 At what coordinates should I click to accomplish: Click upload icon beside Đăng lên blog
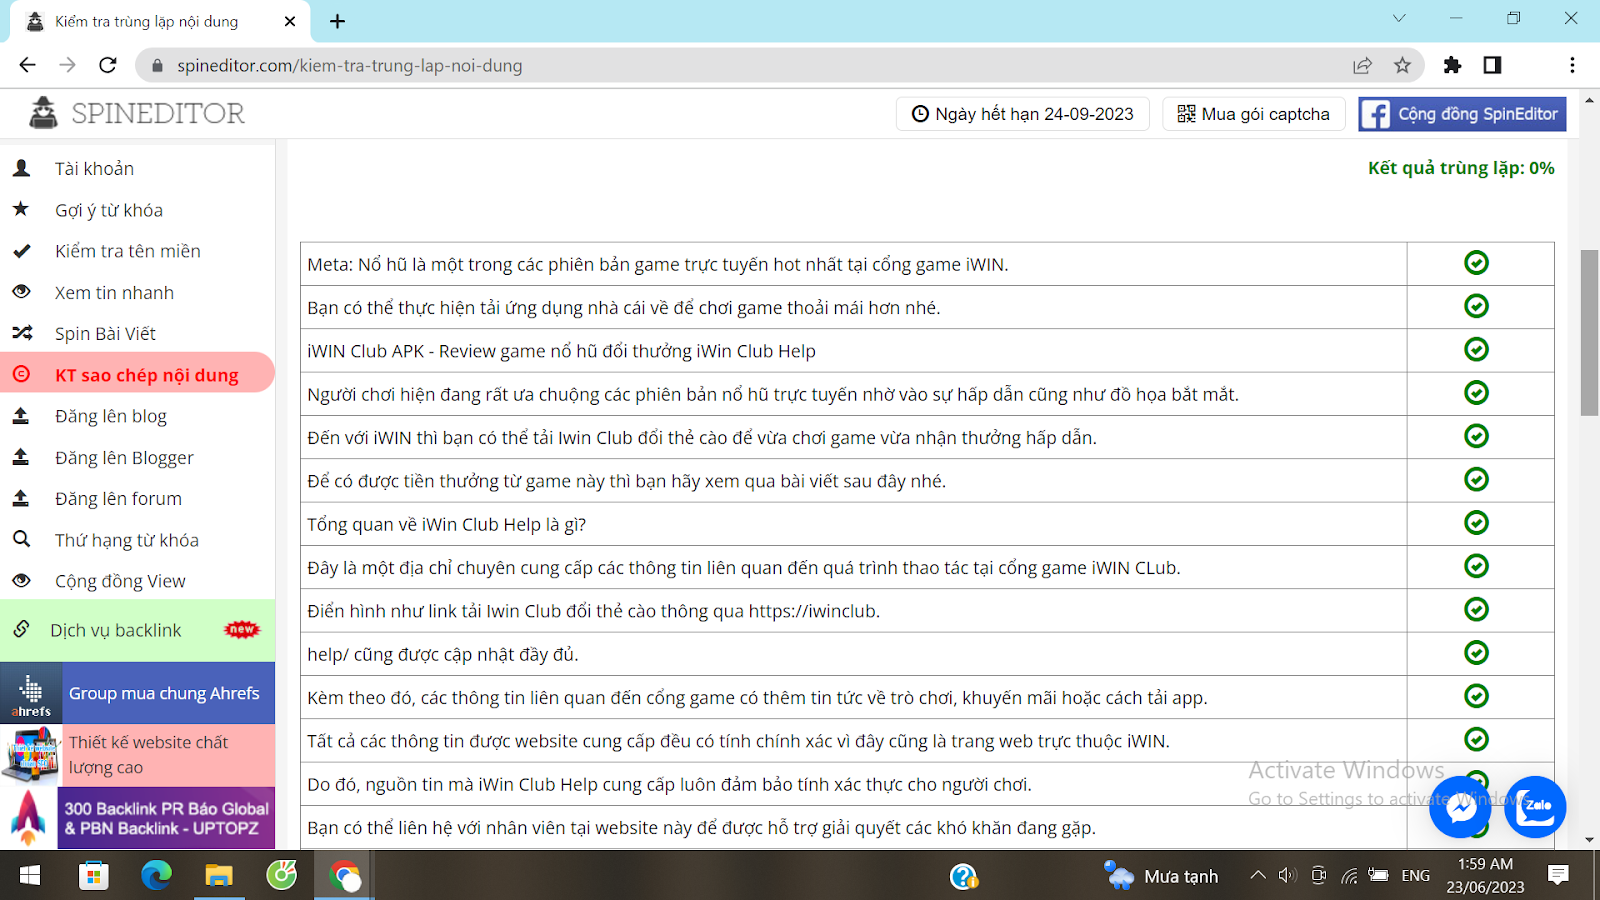[21, 415]
